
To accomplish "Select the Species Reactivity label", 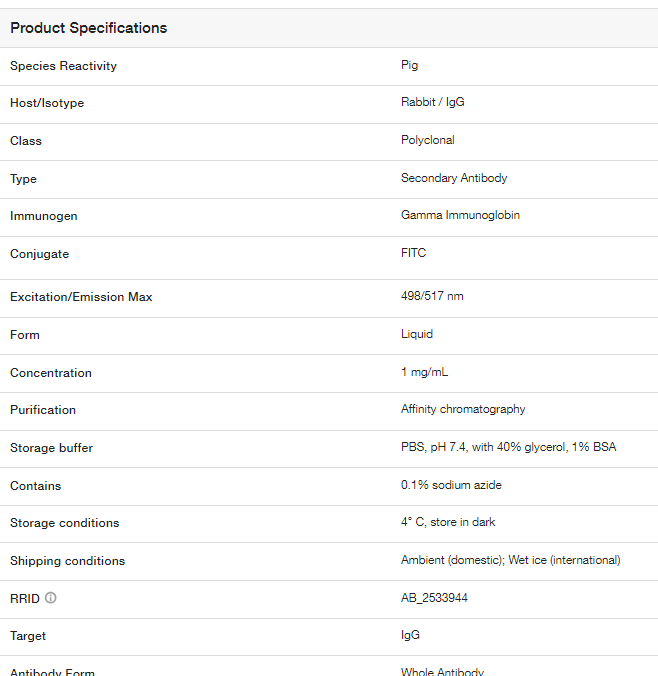I will pos(63,66).
